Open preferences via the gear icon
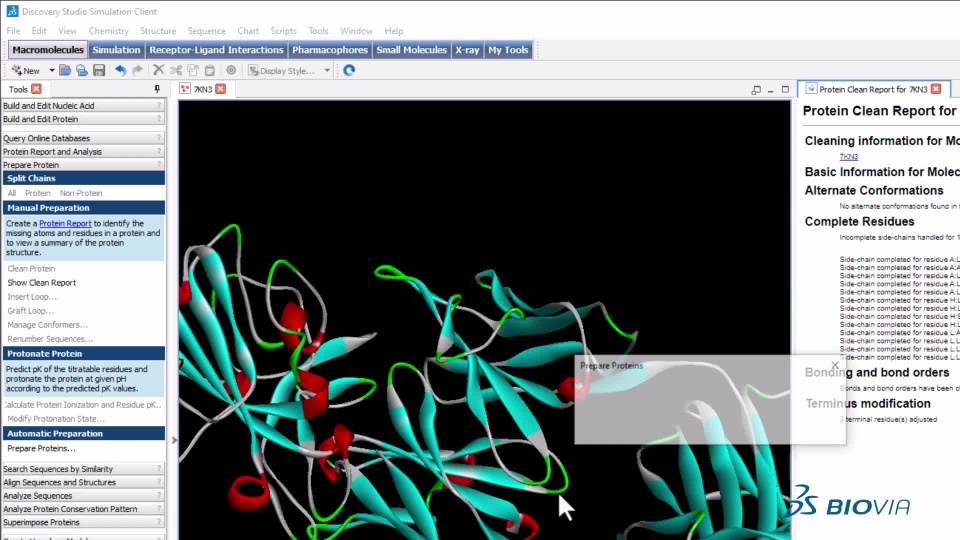 [231, 70]
